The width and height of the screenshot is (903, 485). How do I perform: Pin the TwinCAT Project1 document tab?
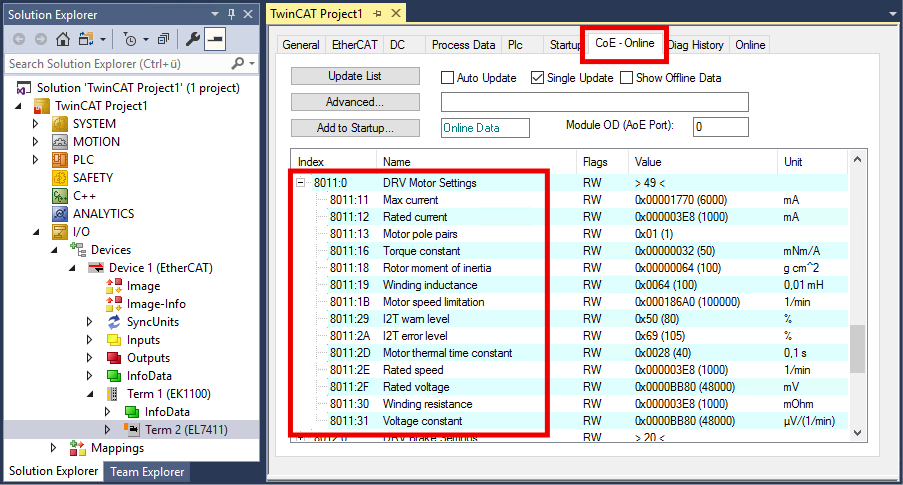pyautogui.click(x=377, y=13)
